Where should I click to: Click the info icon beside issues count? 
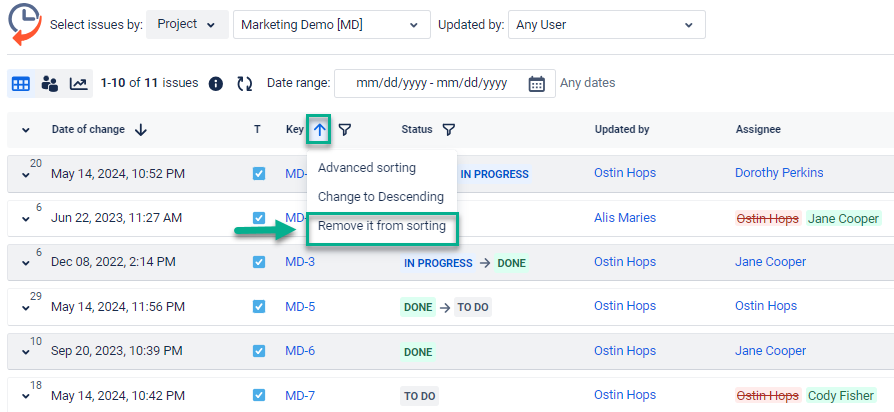[x=215, y=84]
